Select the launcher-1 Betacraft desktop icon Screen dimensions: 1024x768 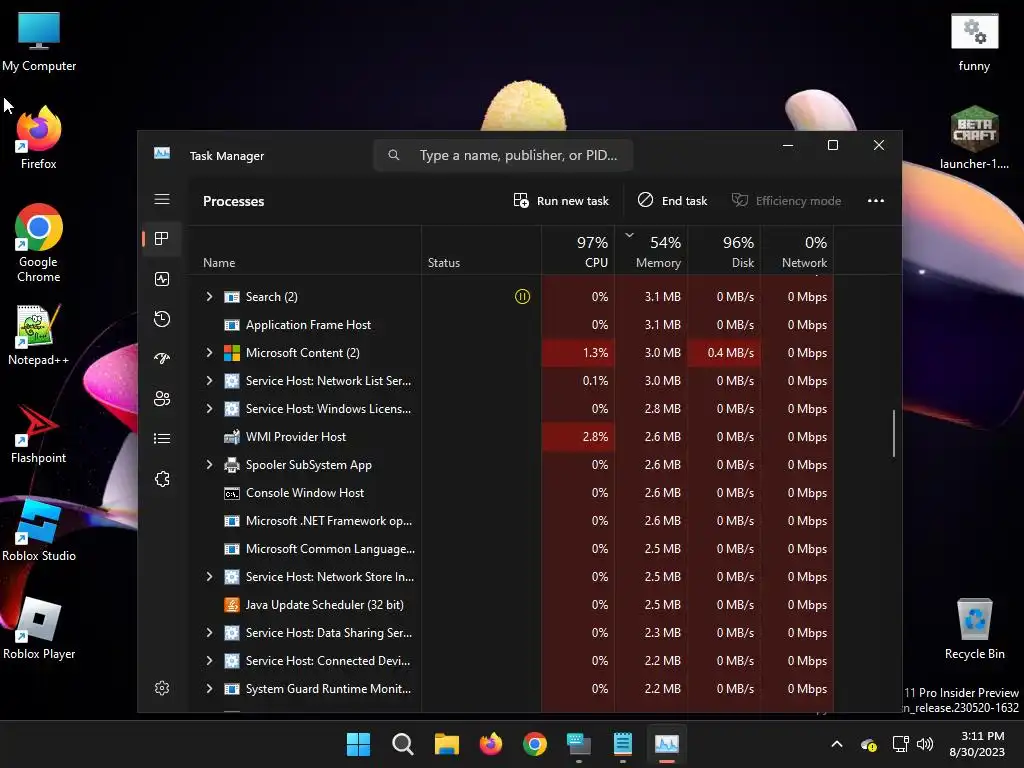974,138
